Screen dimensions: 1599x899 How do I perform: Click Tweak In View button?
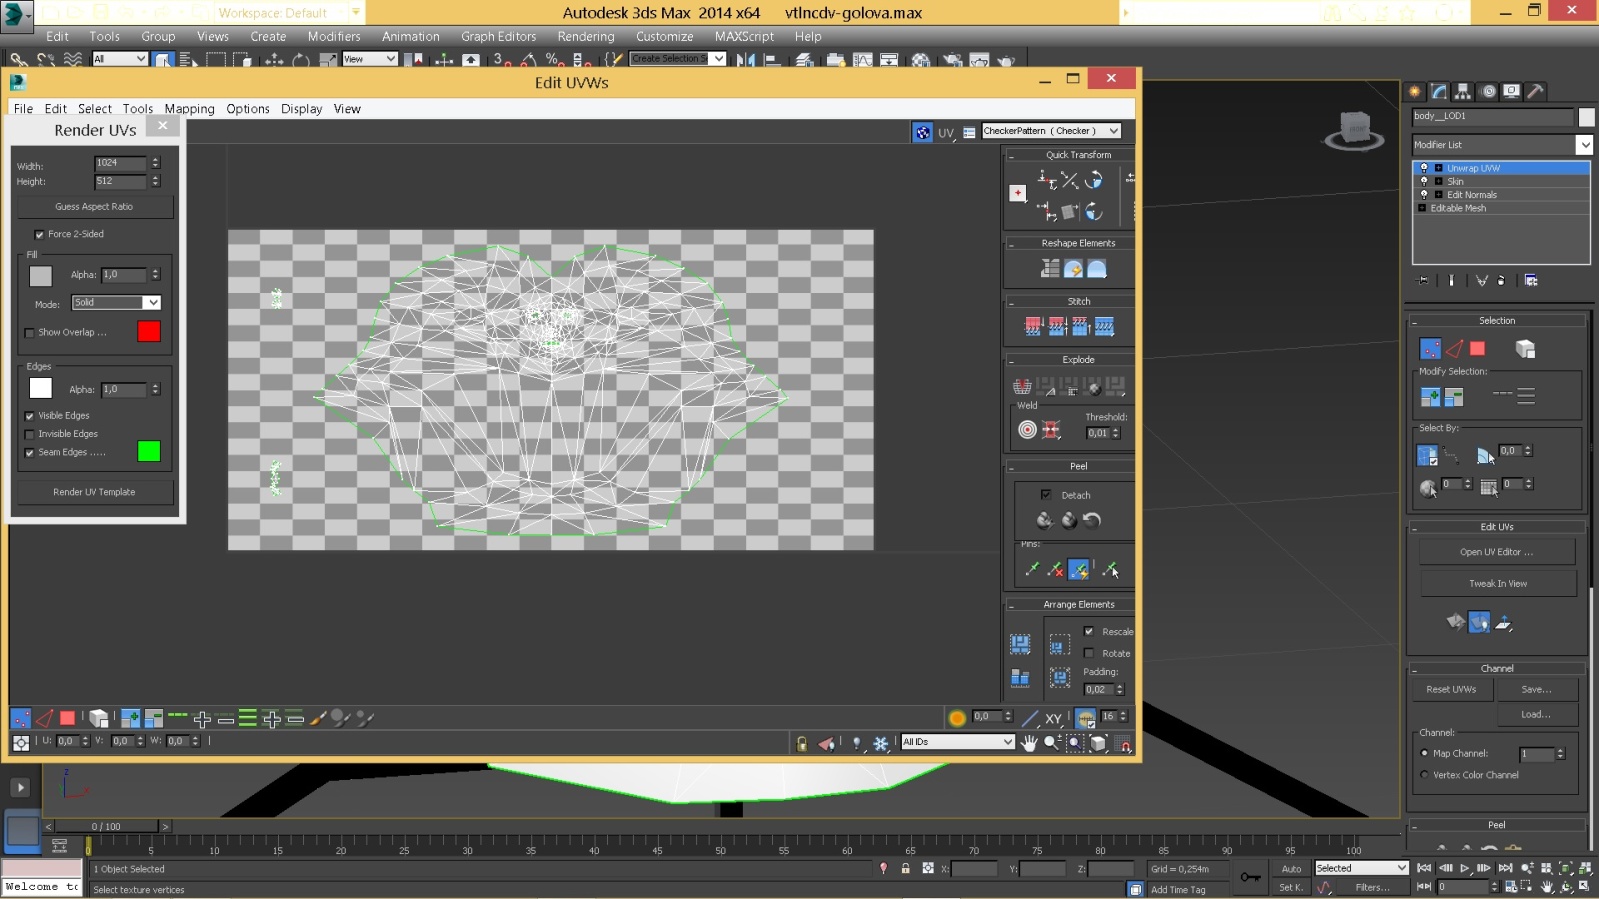(x=1498, y=584)
